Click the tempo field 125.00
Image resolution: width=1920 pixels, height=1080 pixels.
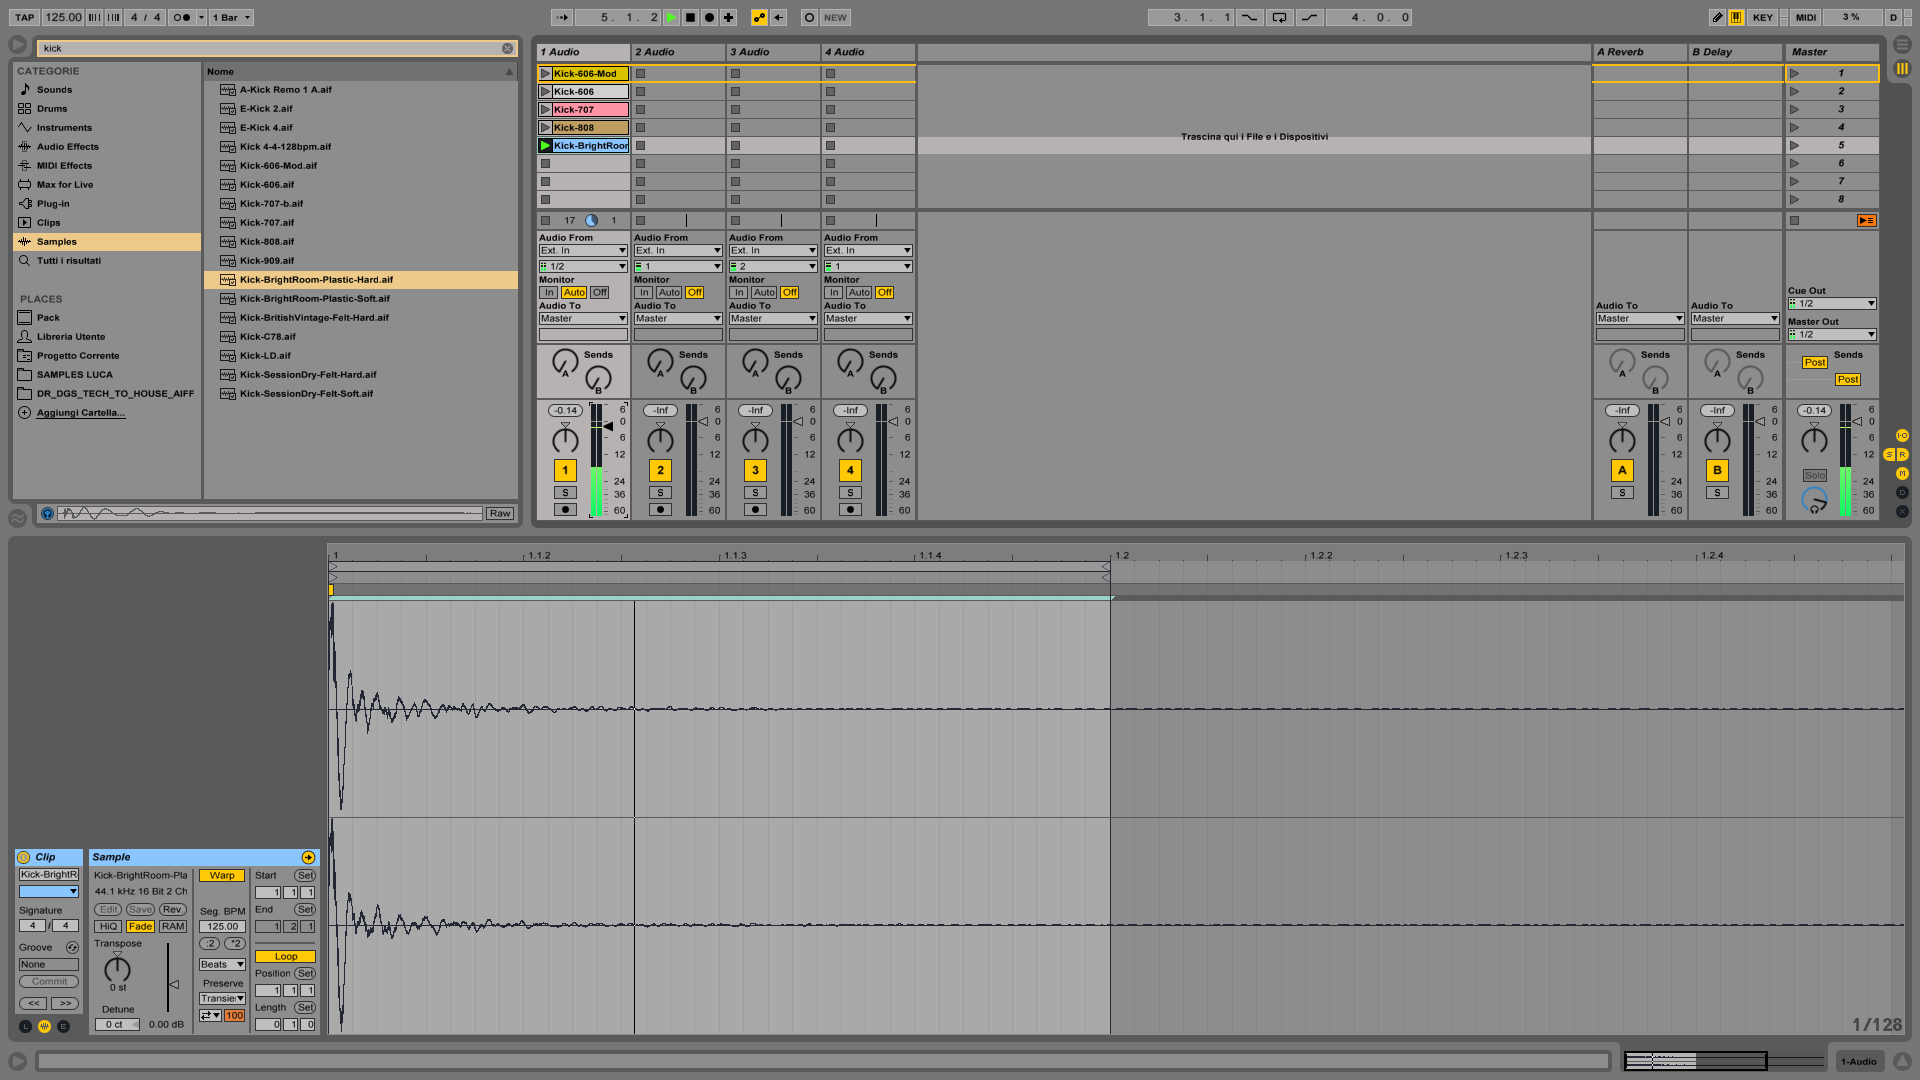tap(63, 17)
